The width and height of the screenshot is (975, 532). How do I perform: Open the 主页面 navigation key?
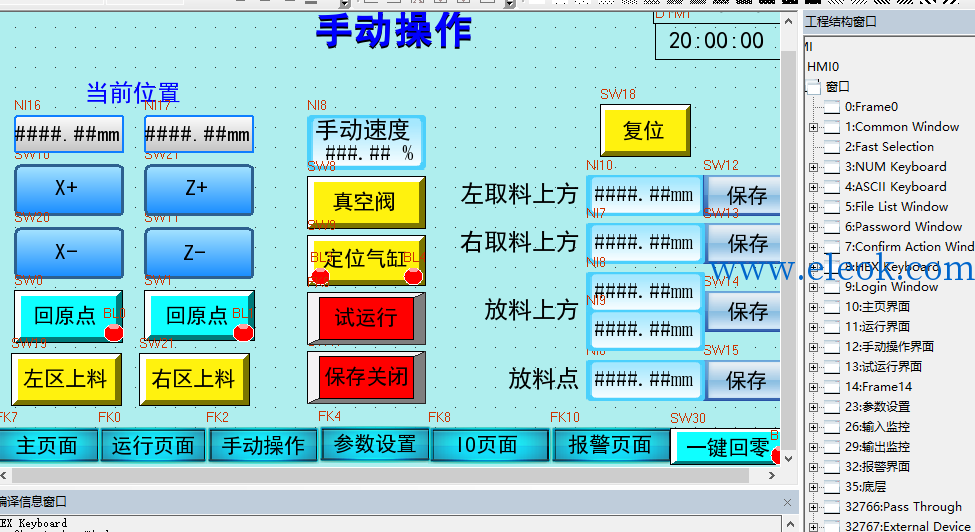(48, 445)
